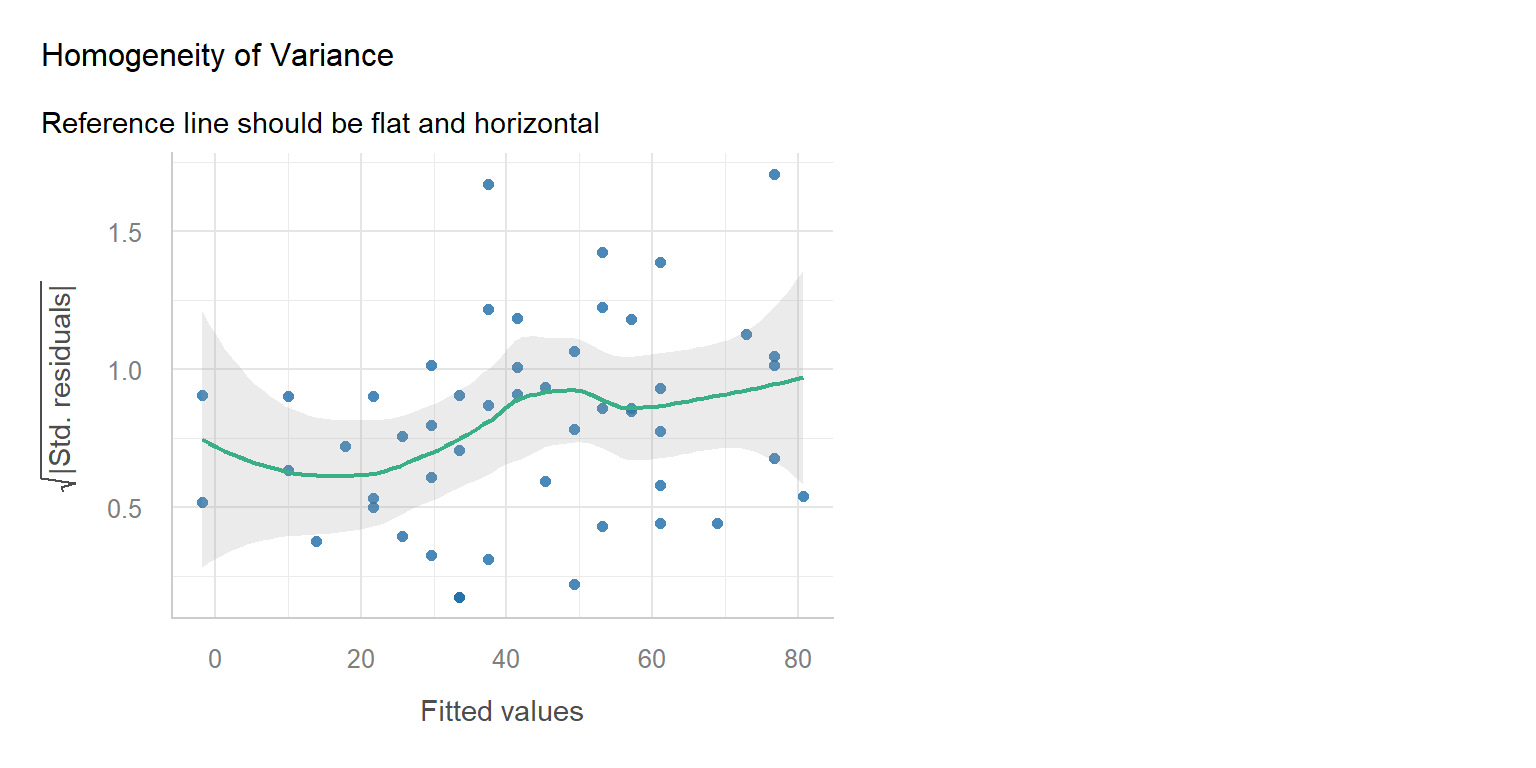The width and height of the screenshot is (1536, 768).
Task: Click the "Fitted values" x-axis label
Action: click(501, 712)
